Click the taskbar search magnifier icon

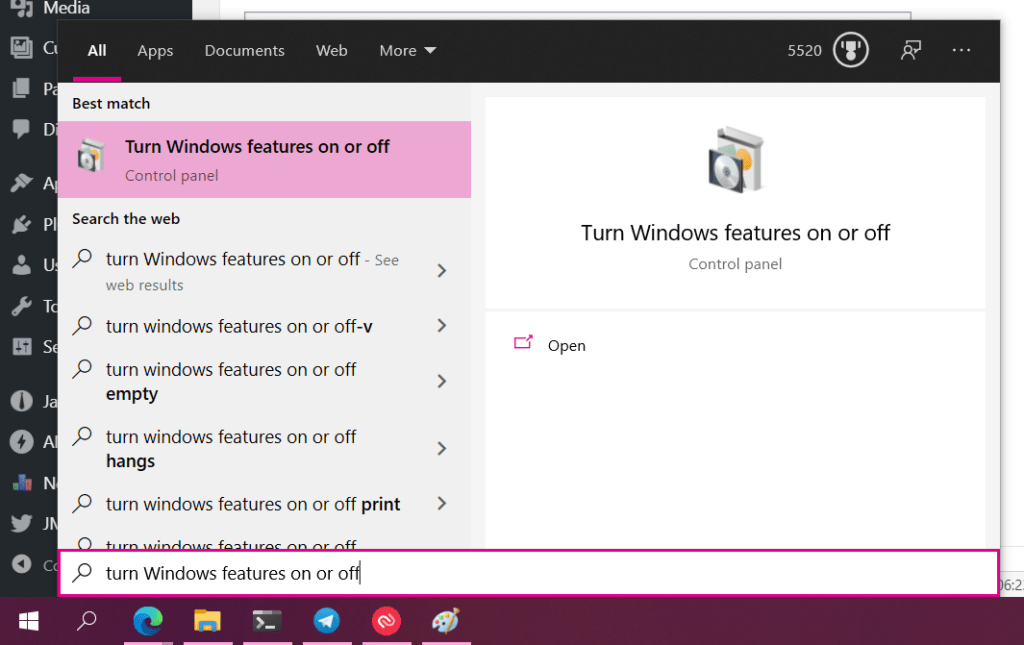point(86,621)
